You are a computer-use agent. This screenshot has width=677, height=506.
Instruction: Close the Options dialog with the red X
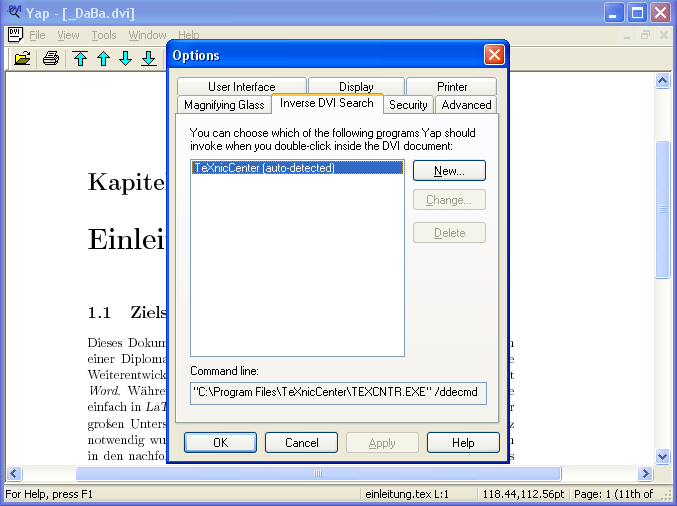click(x=494, y=55)
